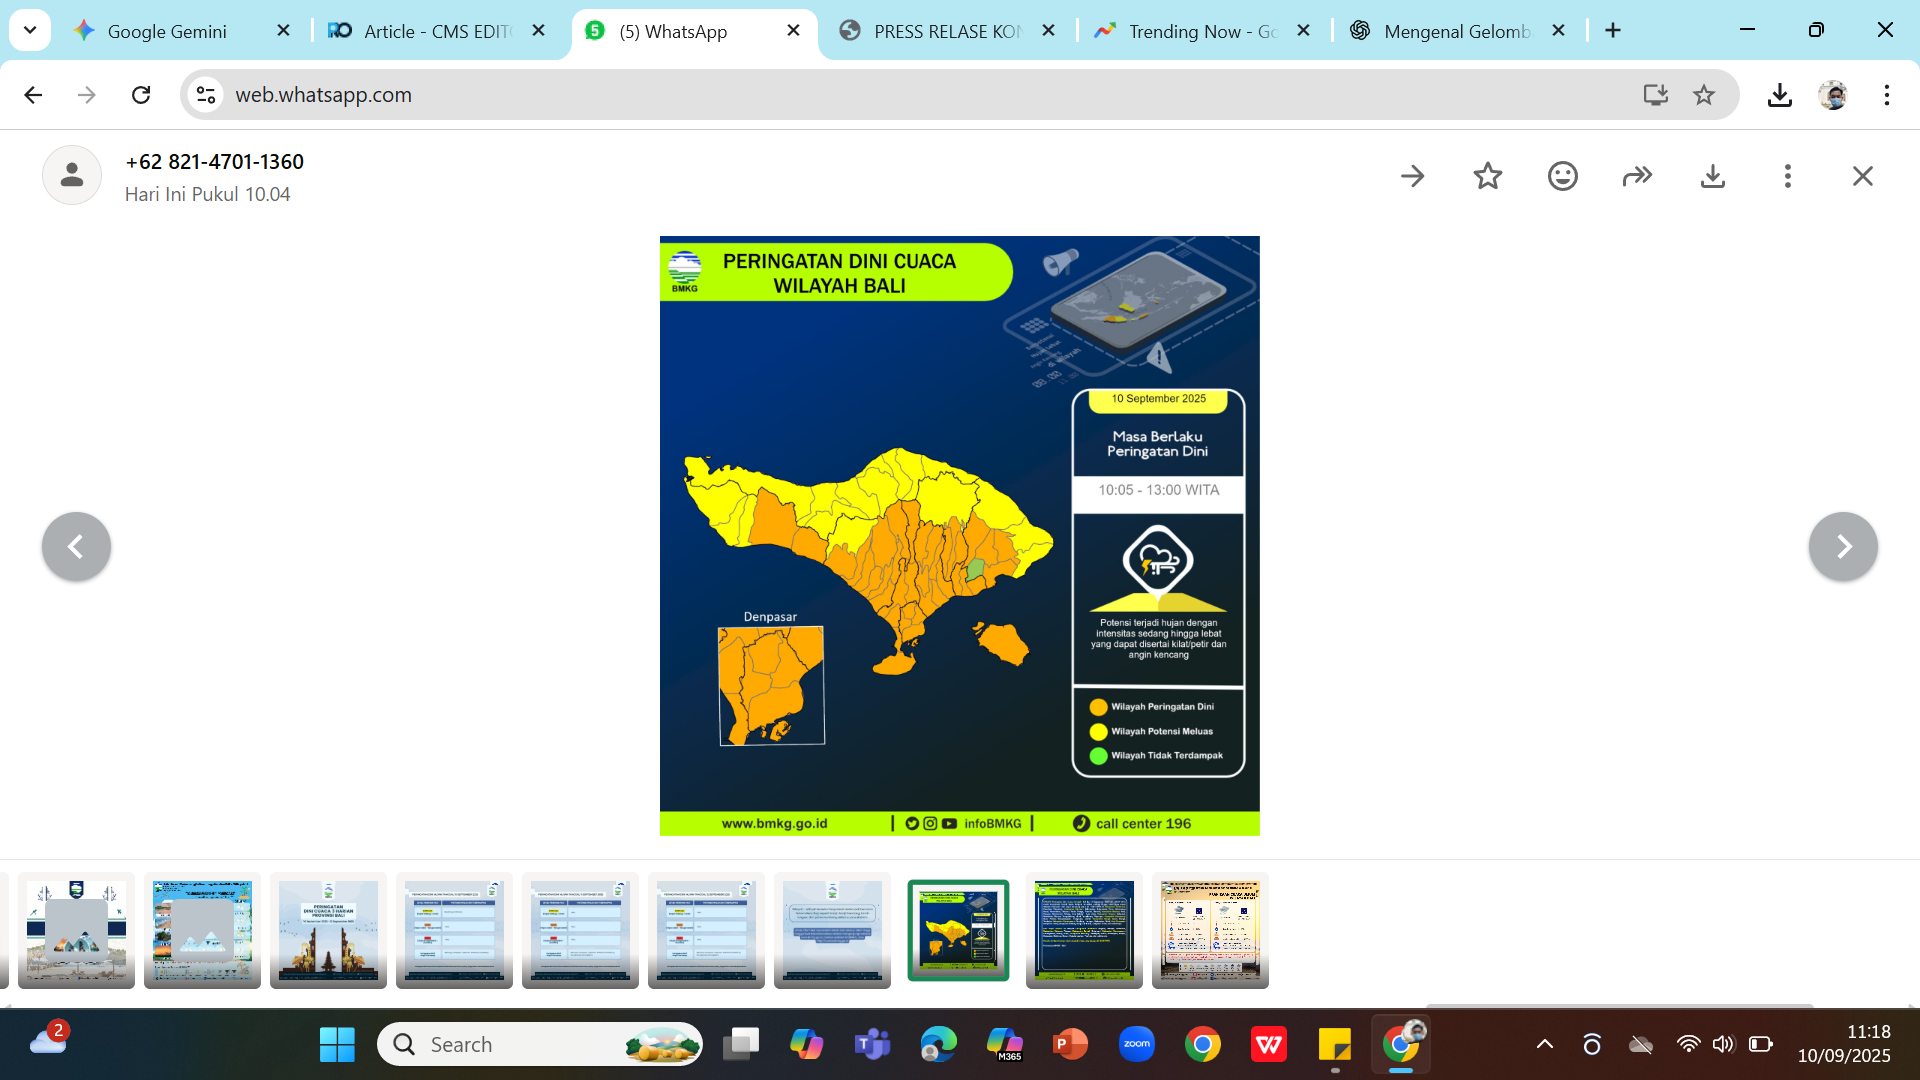This screenshot has width=1920, height=1080.
Task: Open Sticky Notes from the taskbar
Action: pos(1335,1045)
